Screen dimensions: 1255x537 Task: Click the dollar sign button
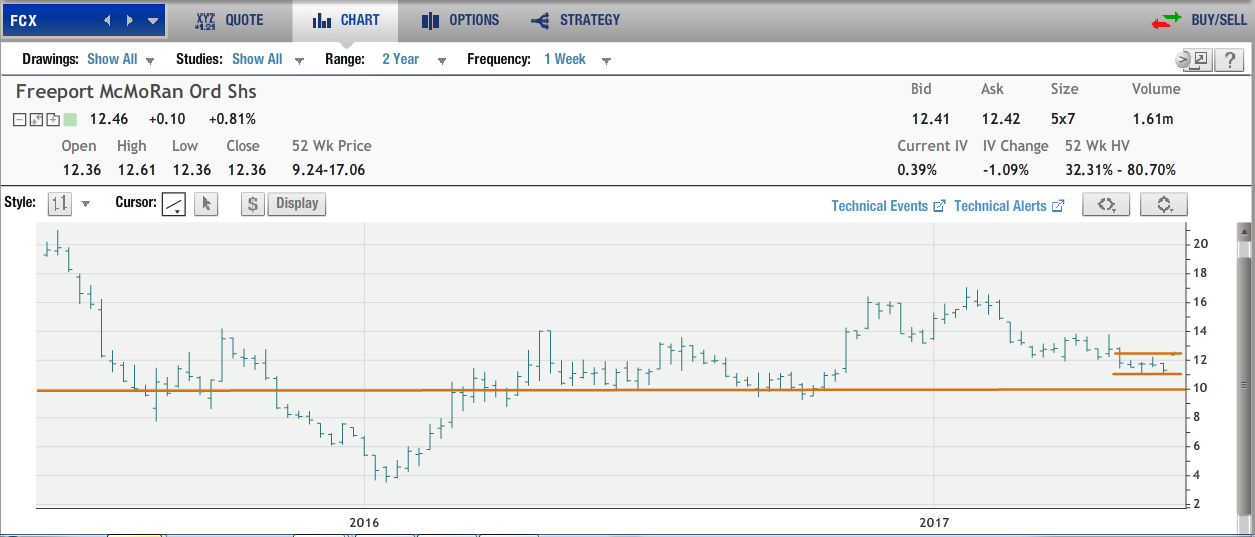point(252,204)
